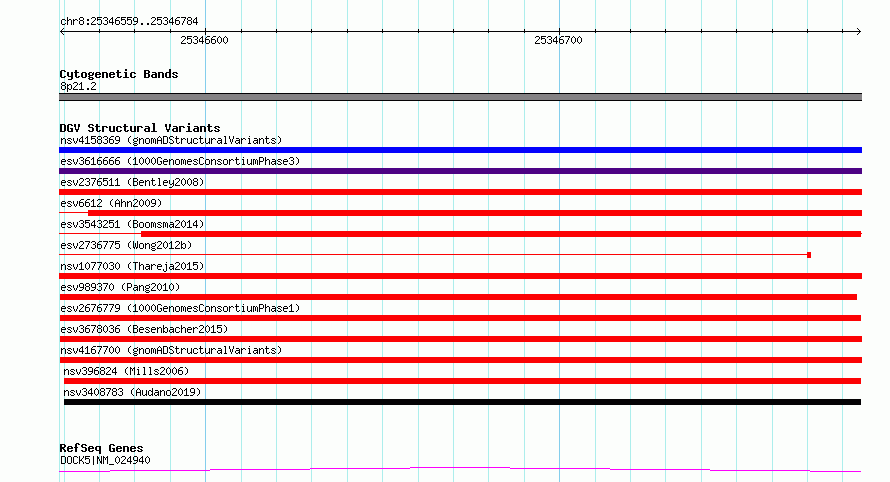Select the red esv2376511 variant bar
890x482 pixels.
(460, 192)
